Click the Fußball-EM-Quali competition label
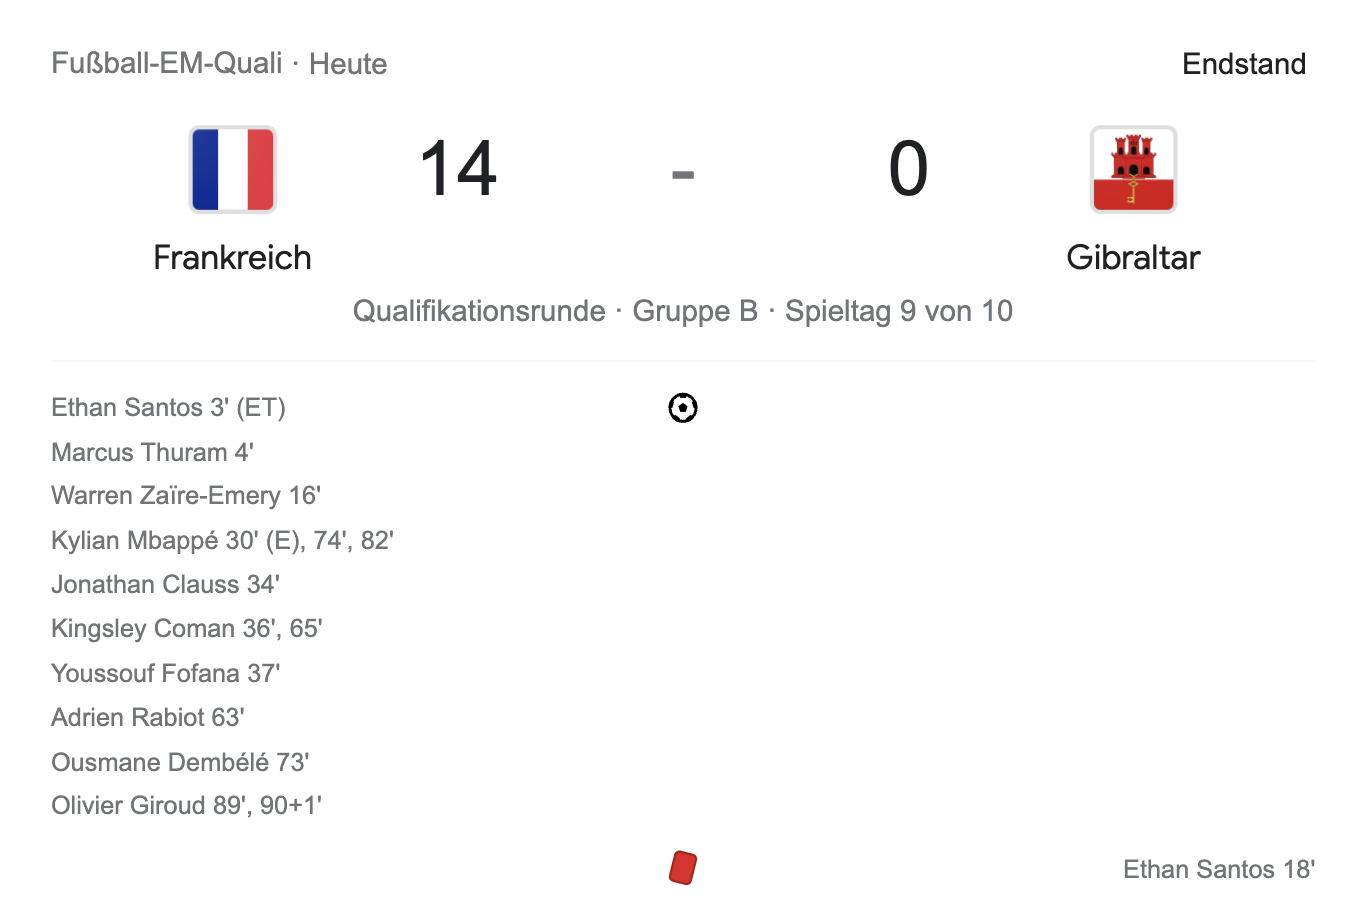The image size is (1368, 912). [x=167, y=64]
